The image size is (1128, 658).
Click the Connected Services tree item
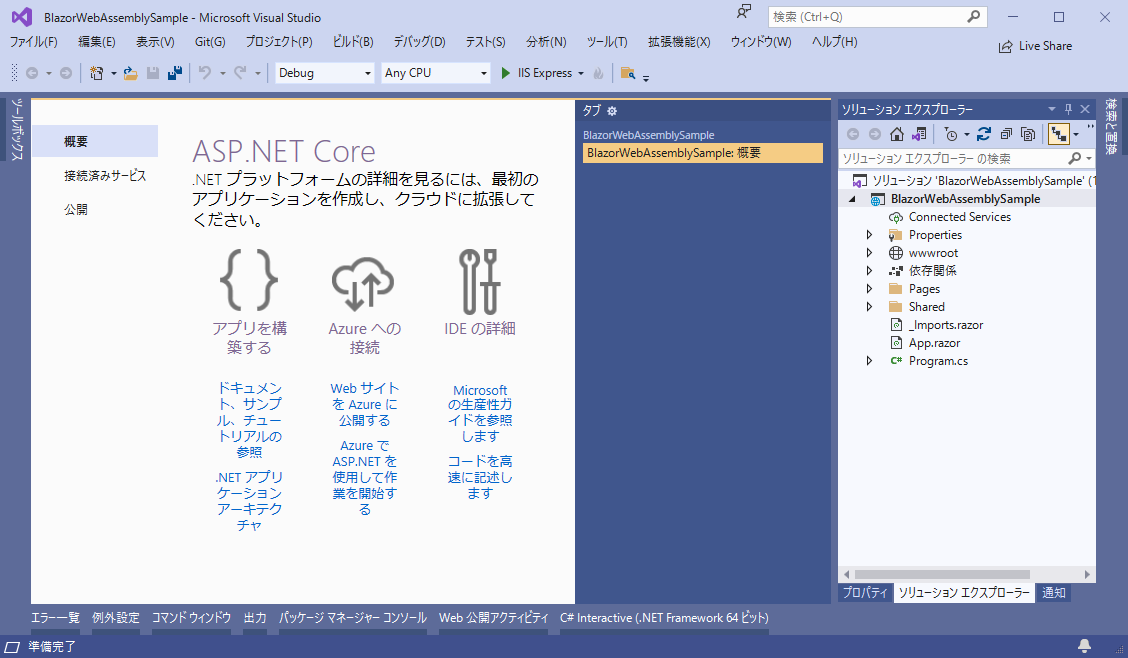tap(960, 216)
